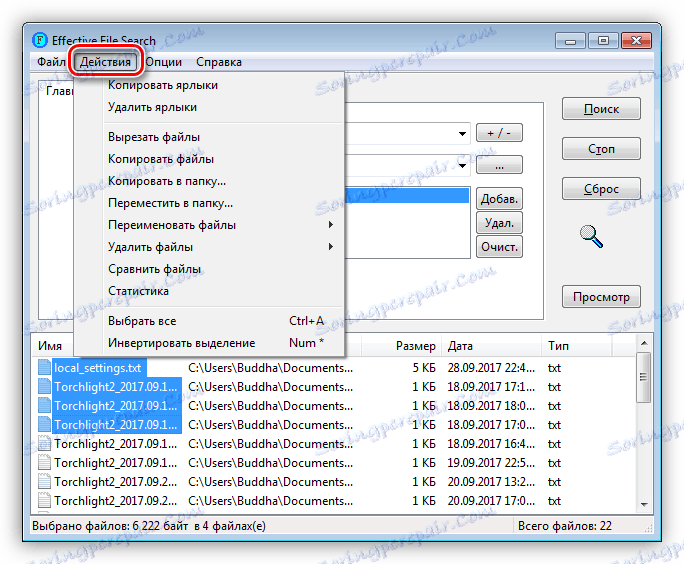Select the local_settings.txt file name
684x564 pixels.
(98, 368)
